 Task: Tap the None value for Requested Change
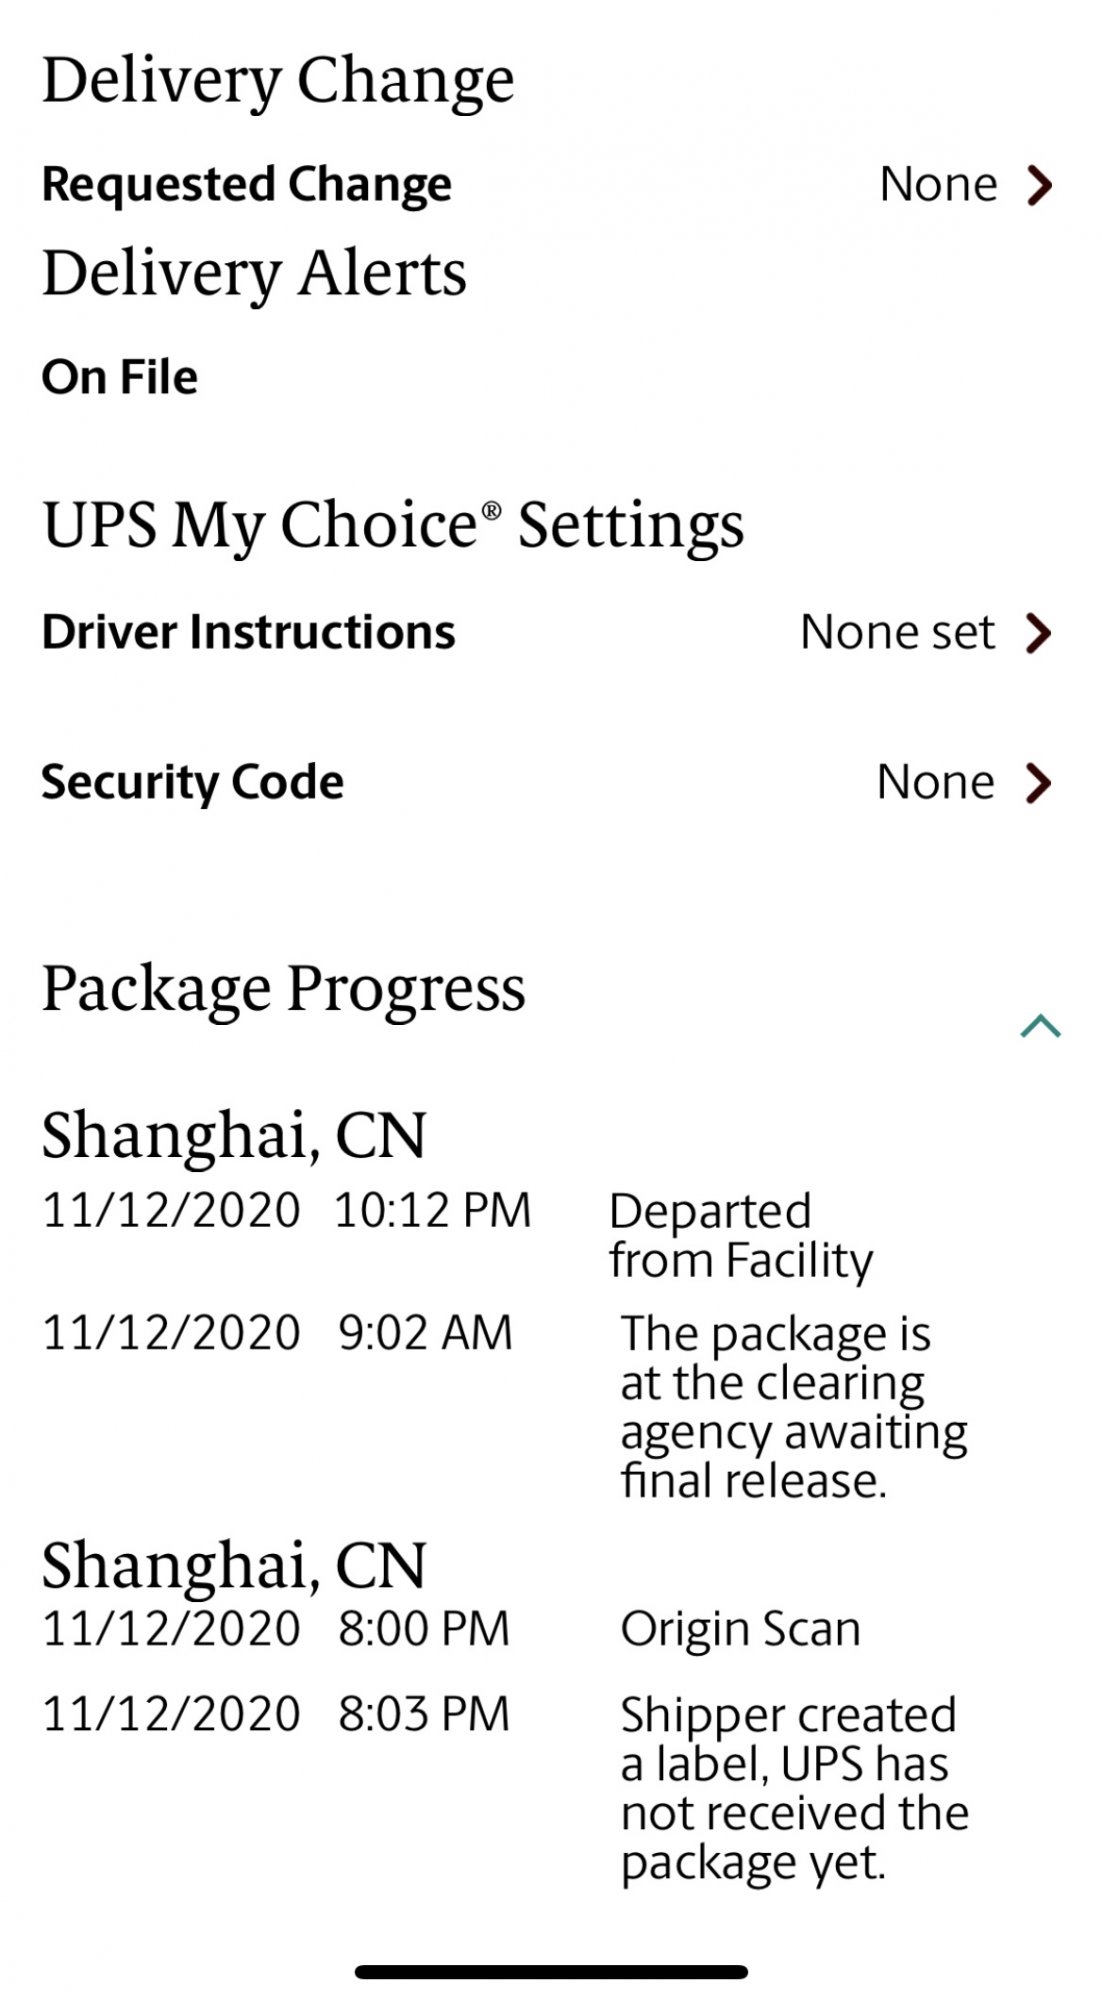coord(938,185)
